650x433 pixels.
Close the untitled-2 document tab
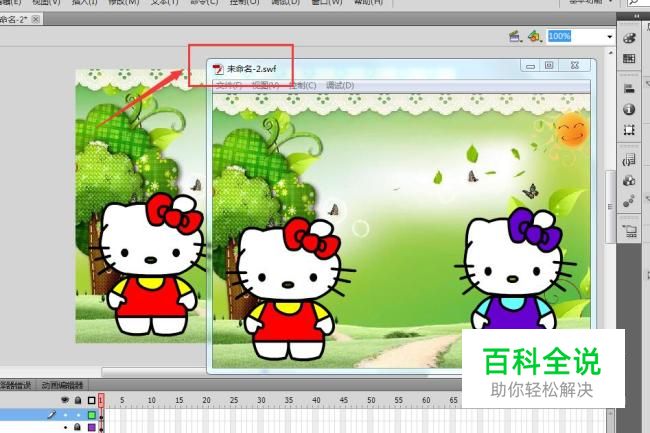coord(36,19)
